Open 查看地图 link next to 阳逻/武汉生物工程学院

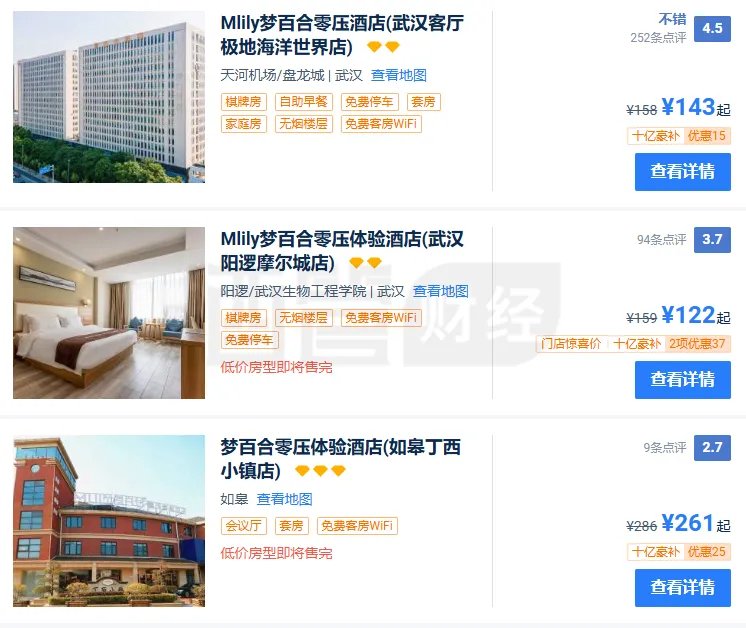coord(441,291)
